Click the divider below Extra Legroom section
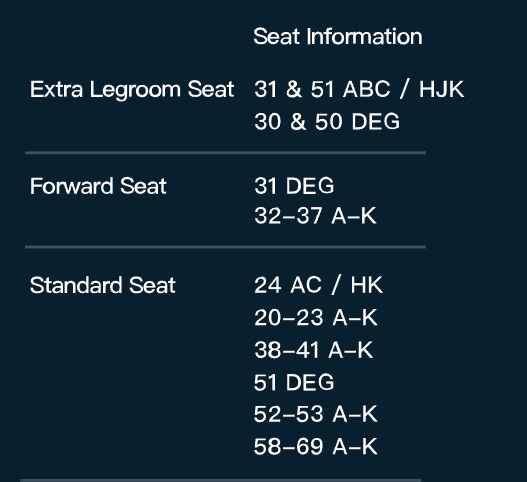The height and width of the screenshot is (482, 527). 226,153
